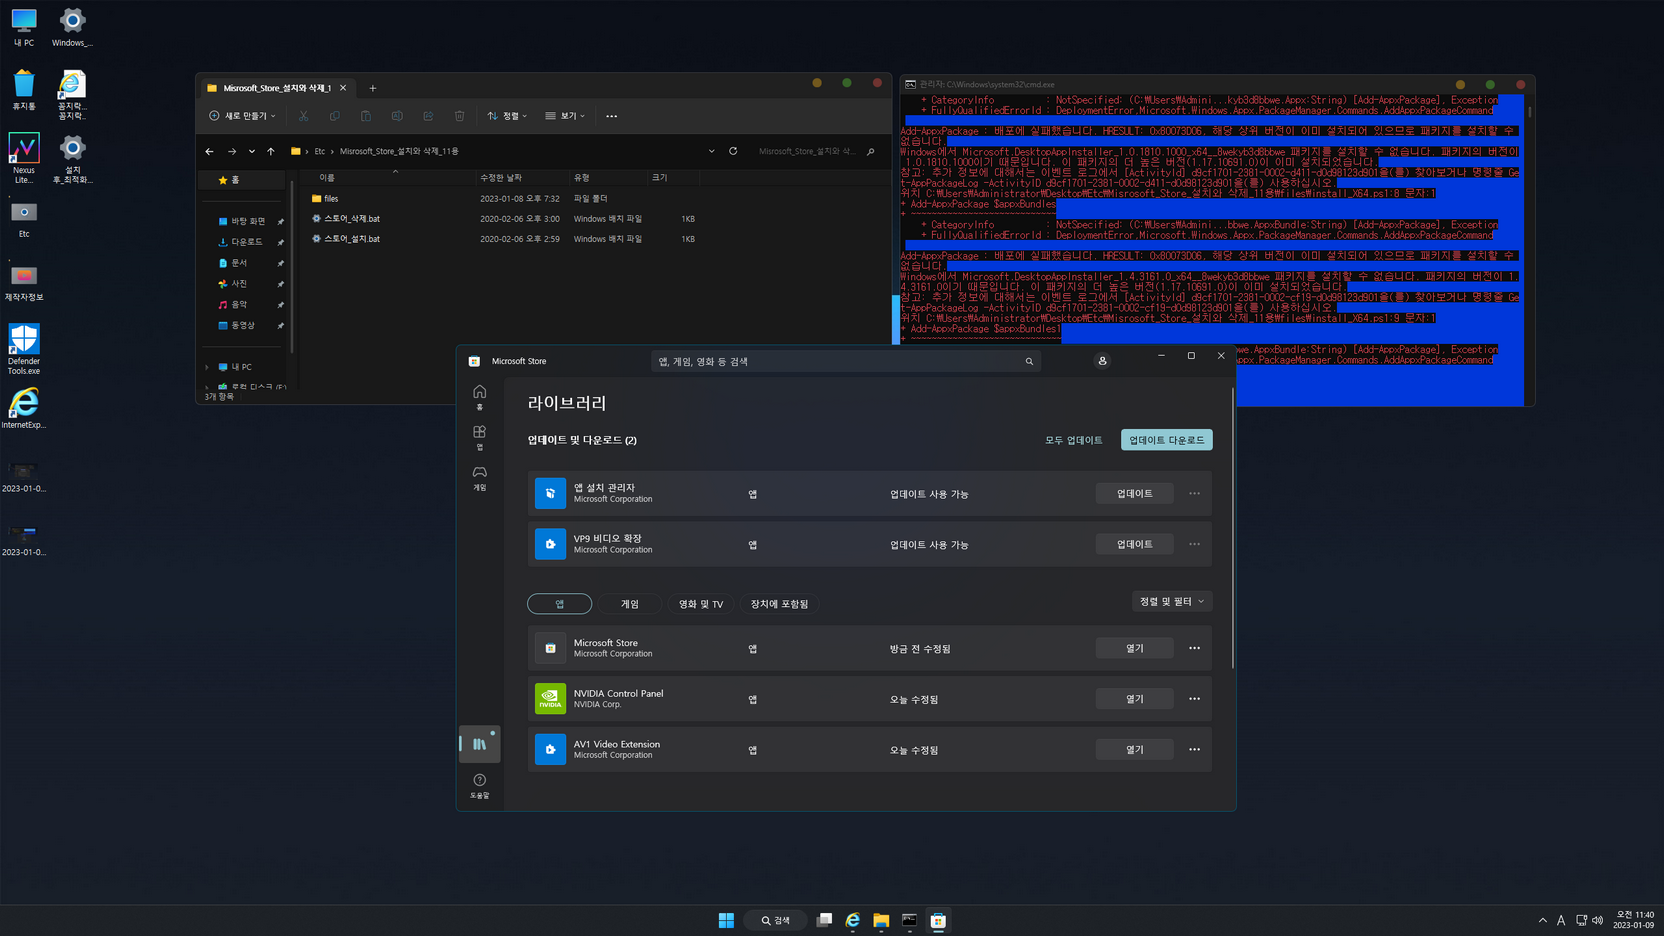Open the 보기 view dropdown in Explorer
This screenshot has height=936, width=1664.
pos(565,116)
